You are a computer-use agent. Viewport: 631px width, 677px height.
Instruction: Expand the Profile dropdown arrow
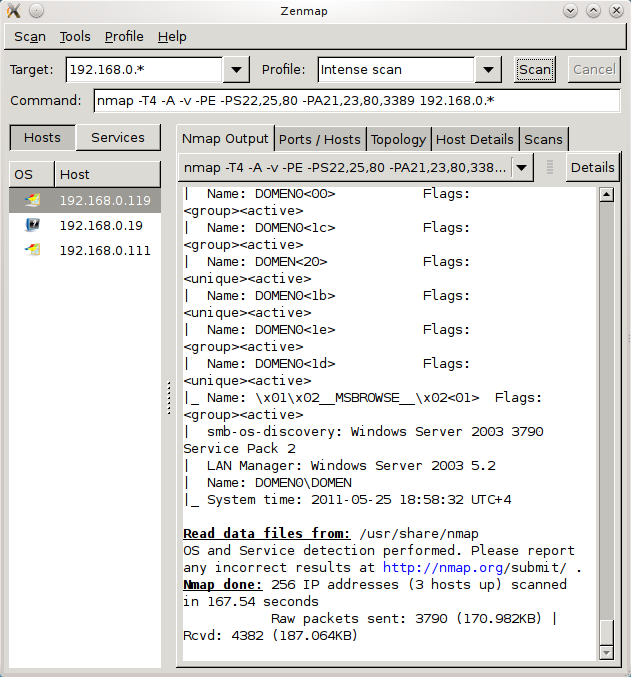[x=488, y=70]
